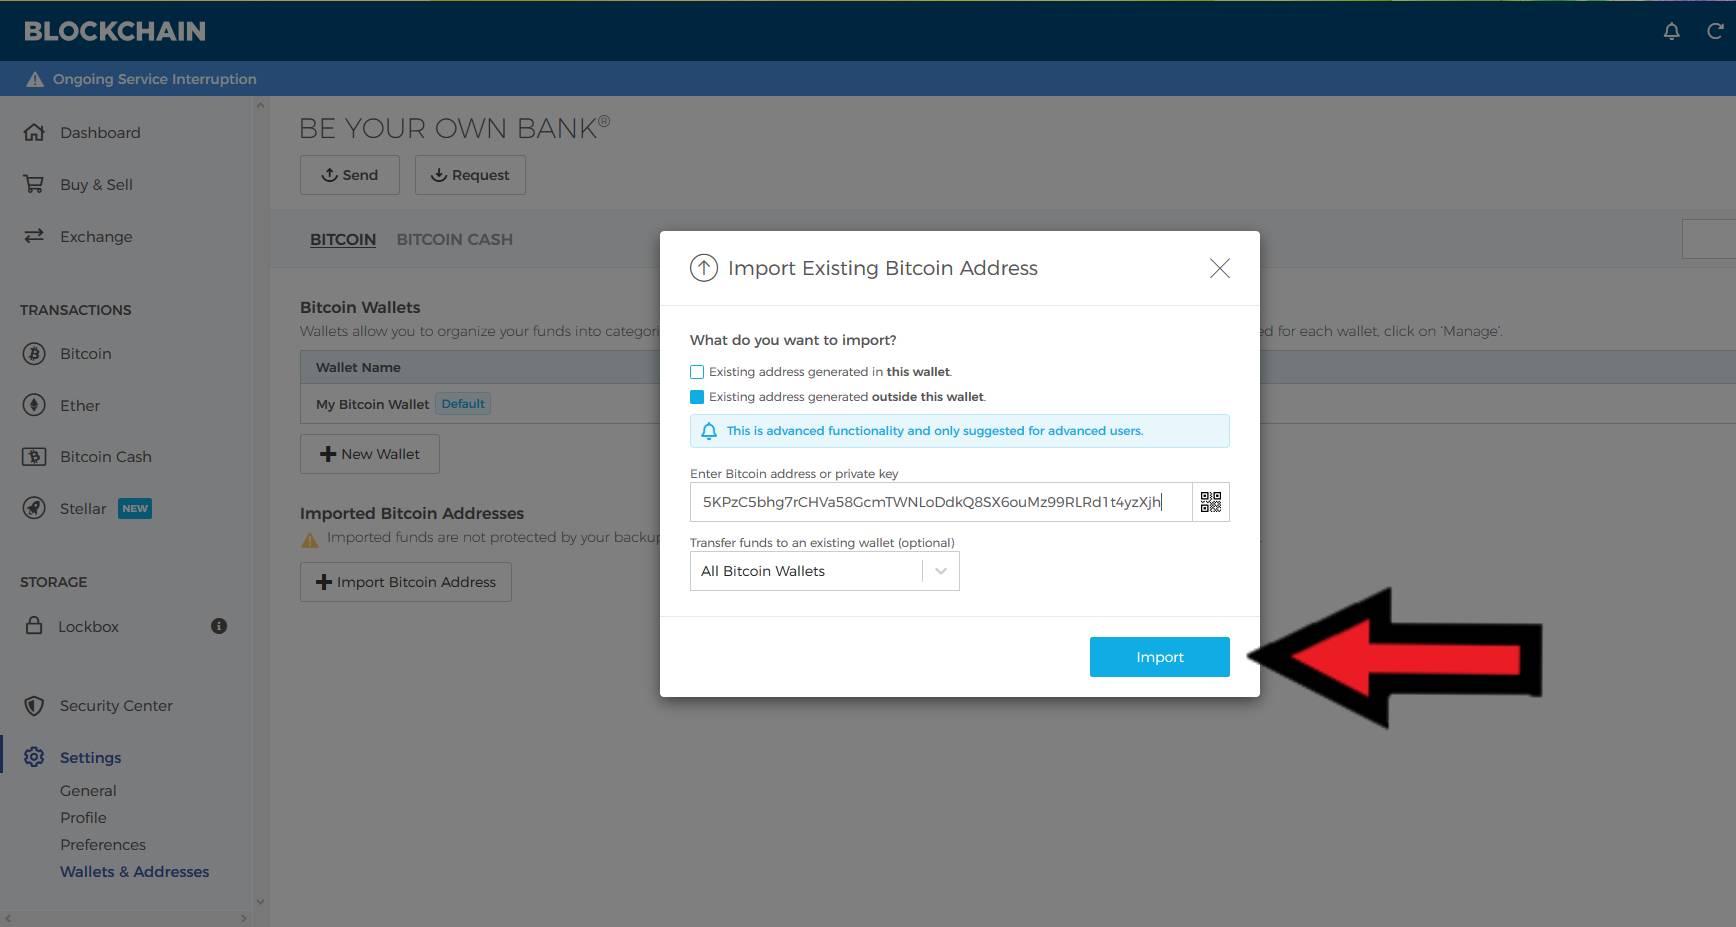Click the Ether diamond icon

34,405
